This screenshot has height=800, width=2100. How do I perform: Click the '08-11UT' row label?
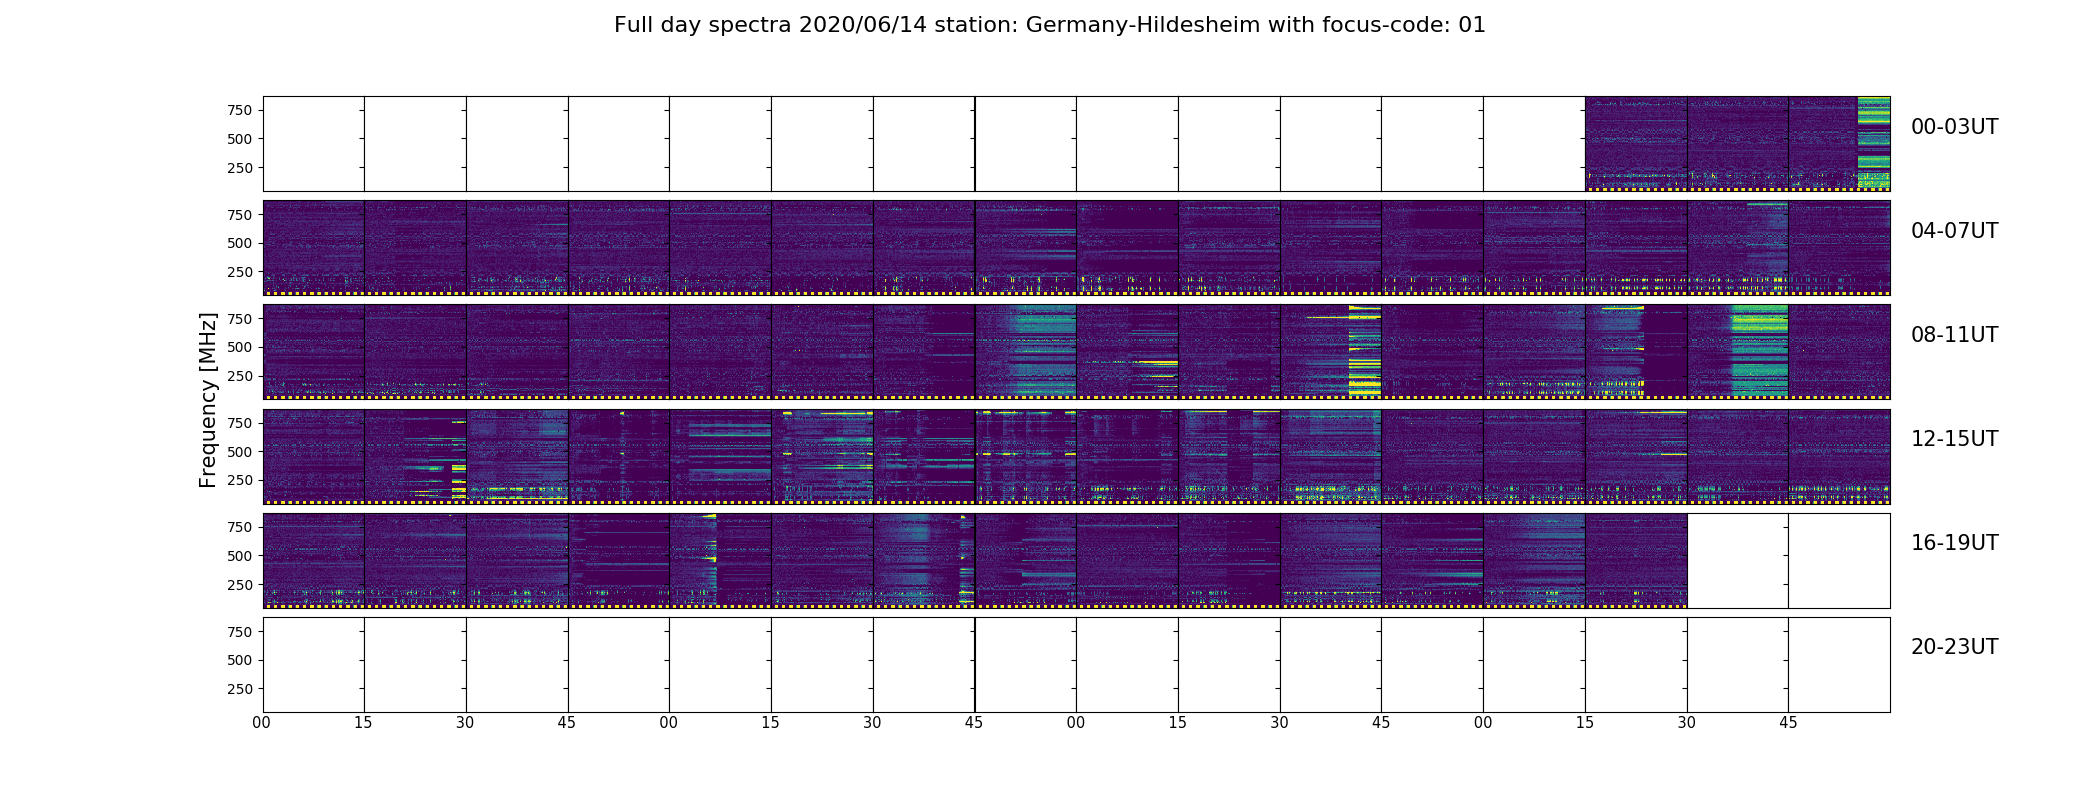coord(1954,335)
